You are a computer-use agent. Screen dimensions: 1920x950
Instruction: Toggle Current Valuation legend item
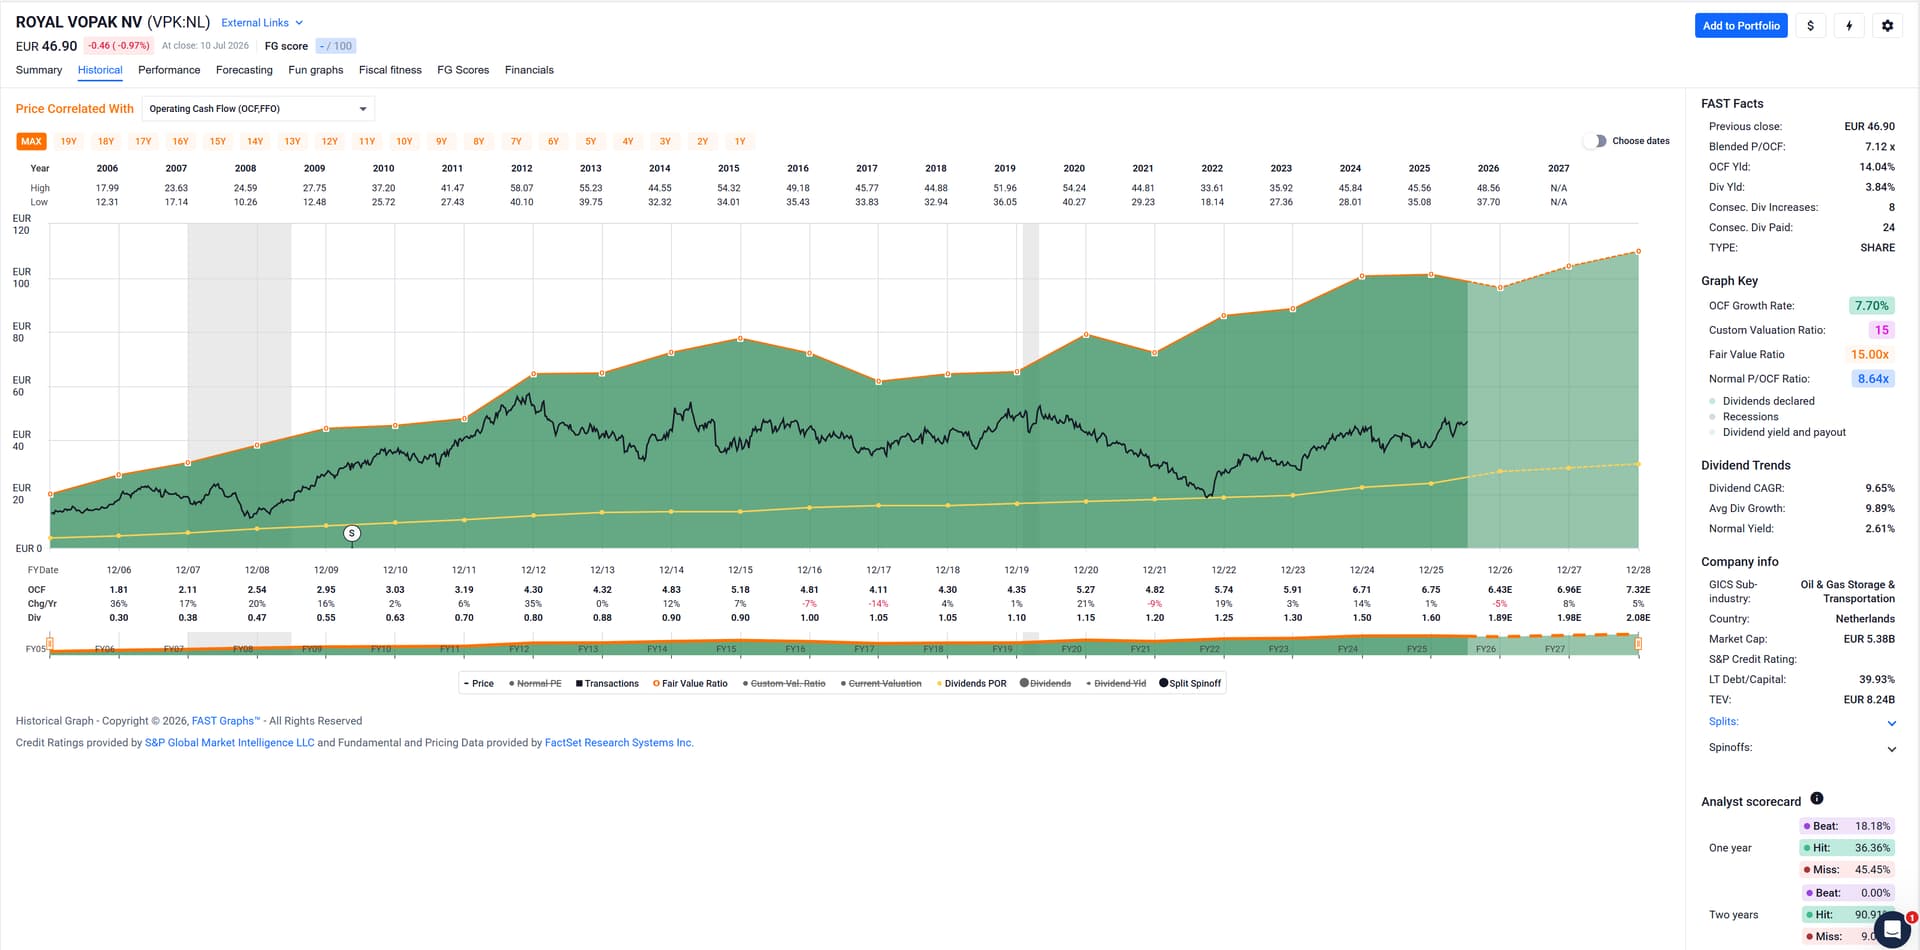click(x=881, y=684)
